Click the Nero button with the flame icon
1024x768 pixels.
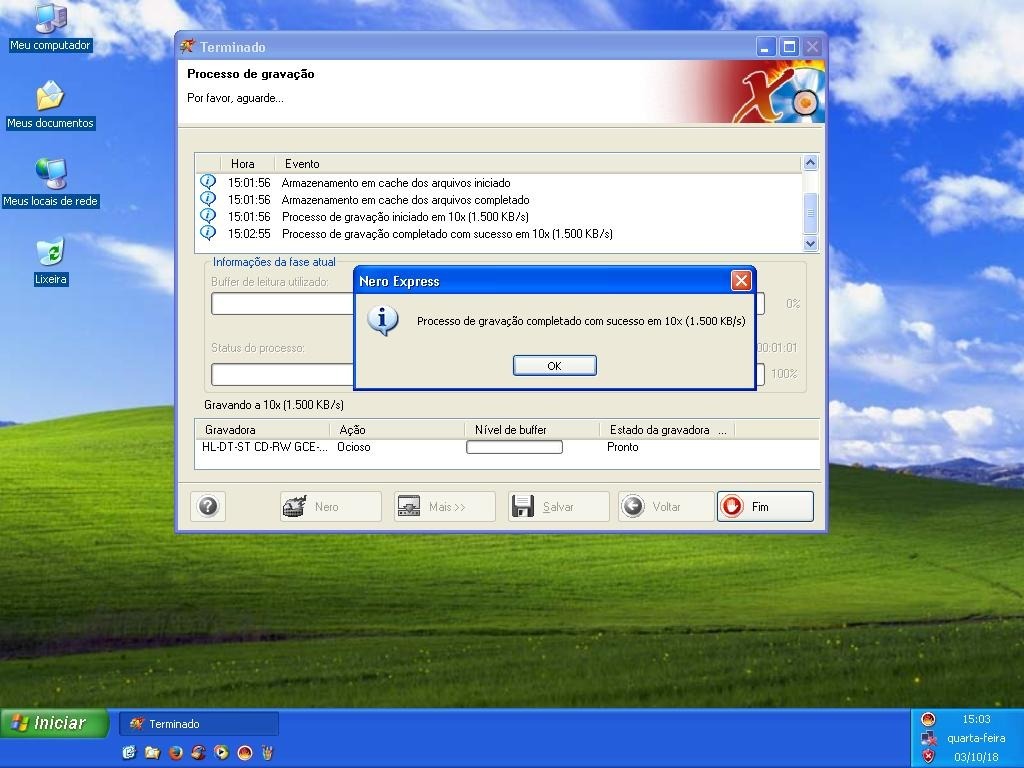point(330,507)
